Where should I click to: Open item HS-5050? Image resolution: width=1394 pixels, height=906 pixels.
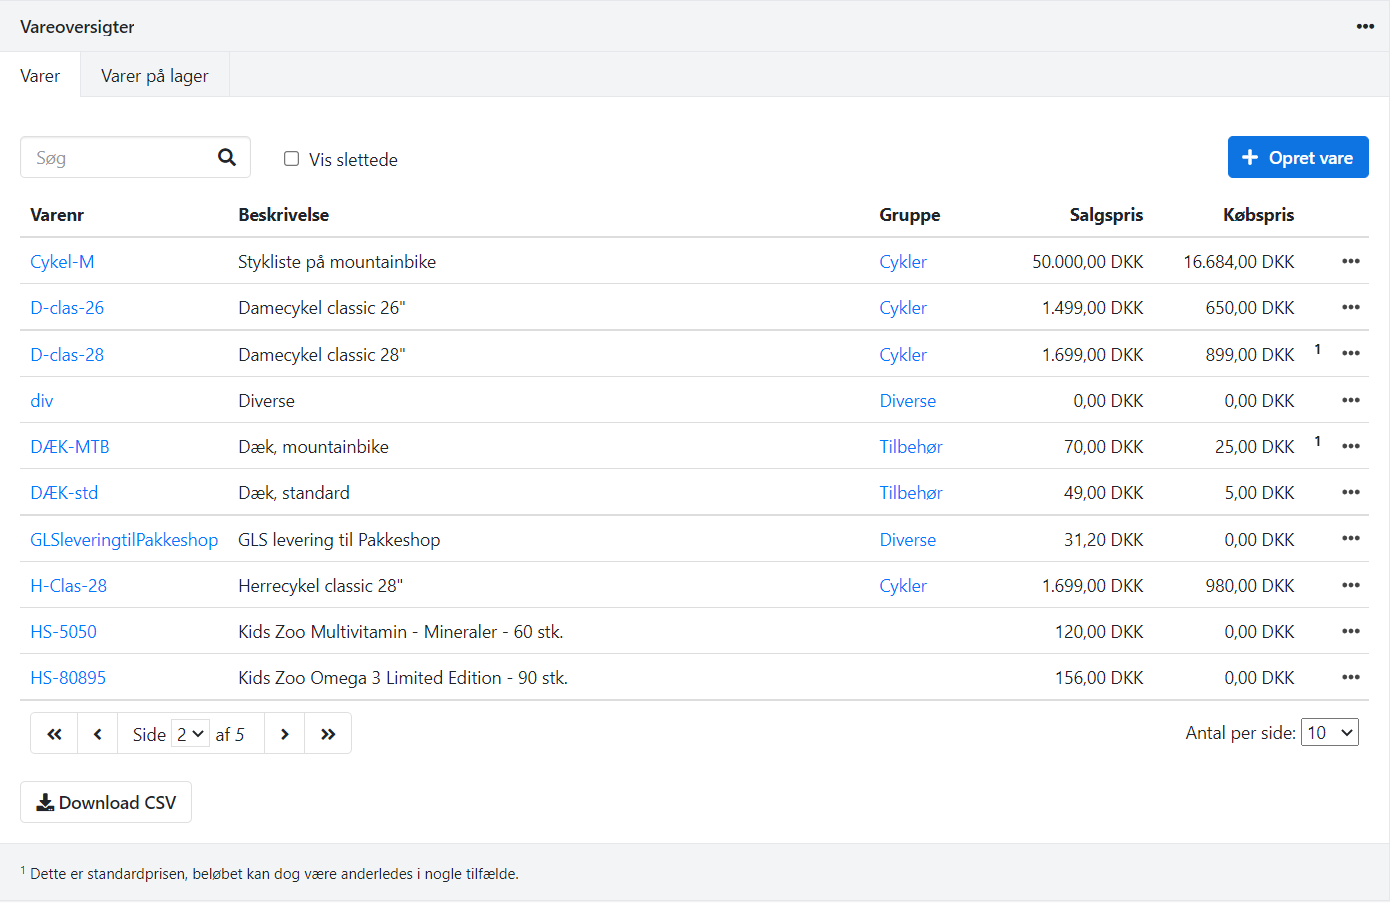[x=63, y=632]
